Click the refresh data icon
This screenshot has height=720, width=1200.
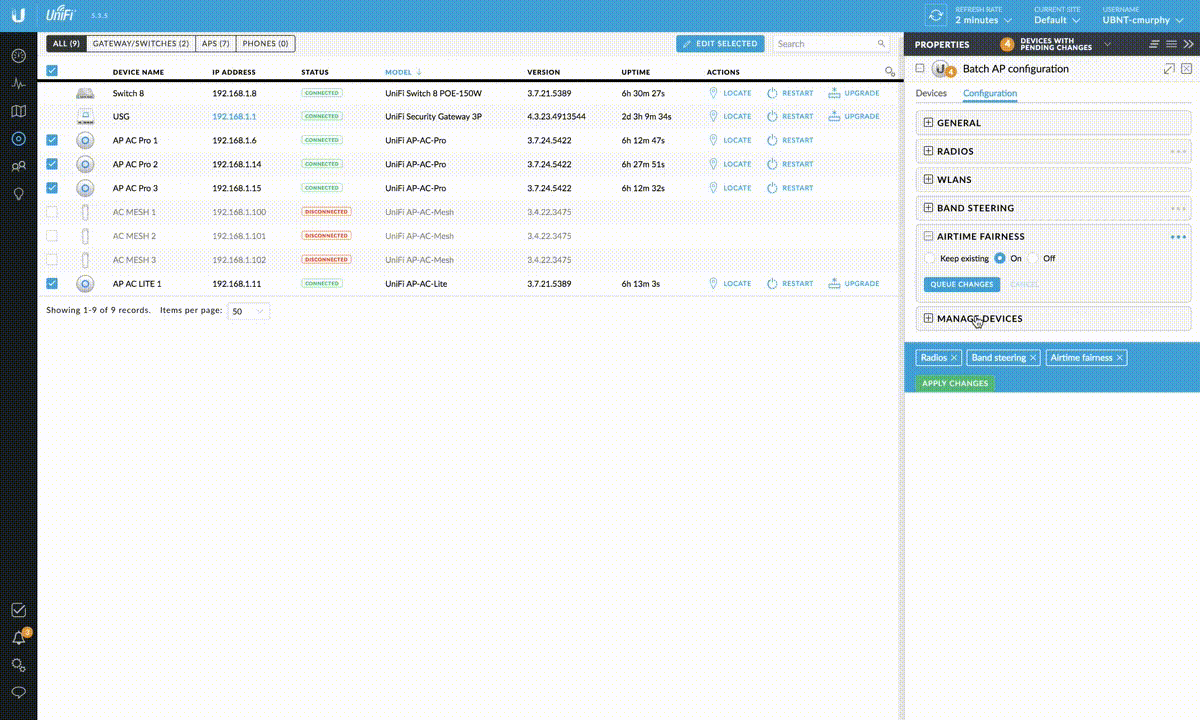[935, 15]
